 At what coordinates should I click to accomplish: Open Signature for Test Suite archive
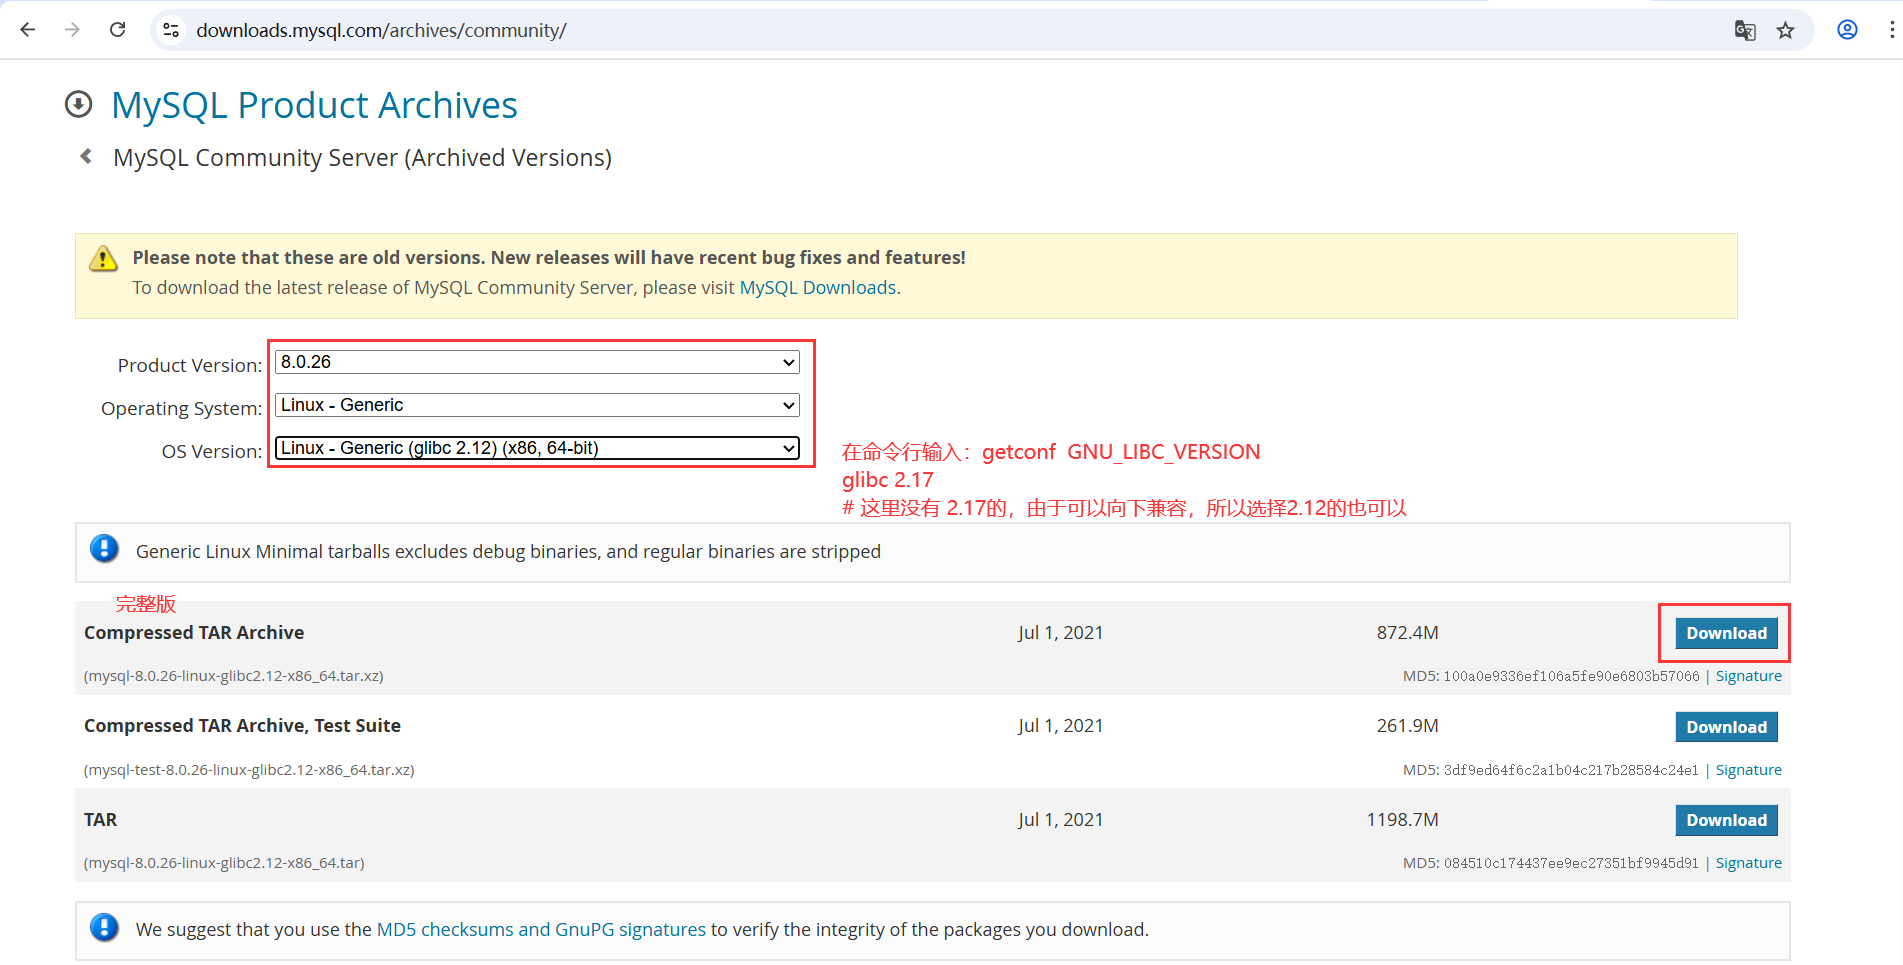[x=1748, y=770]
